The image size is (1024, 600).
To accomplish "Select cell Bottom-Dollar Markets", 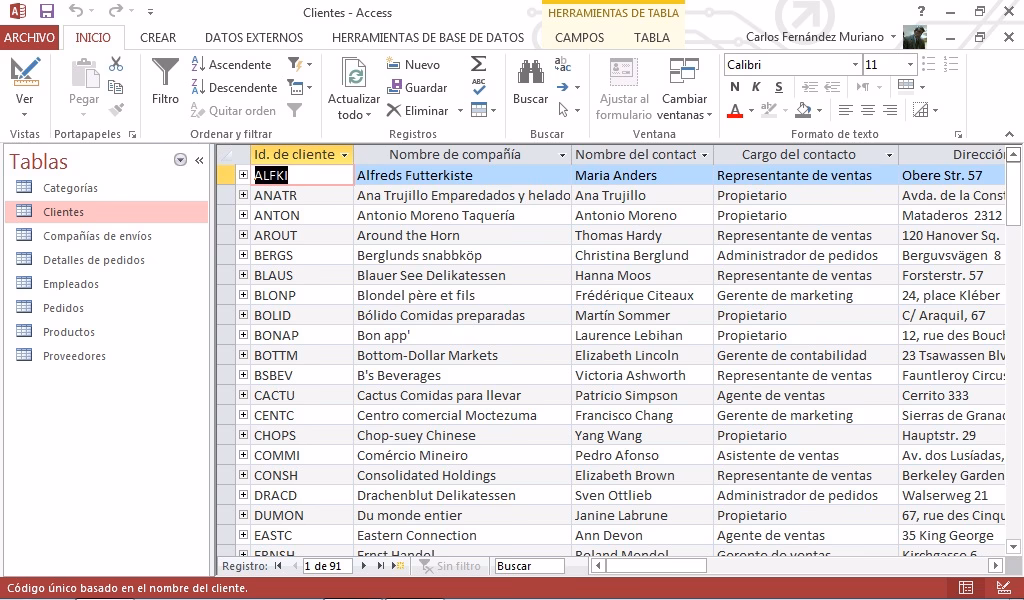I will click(462, 356).
